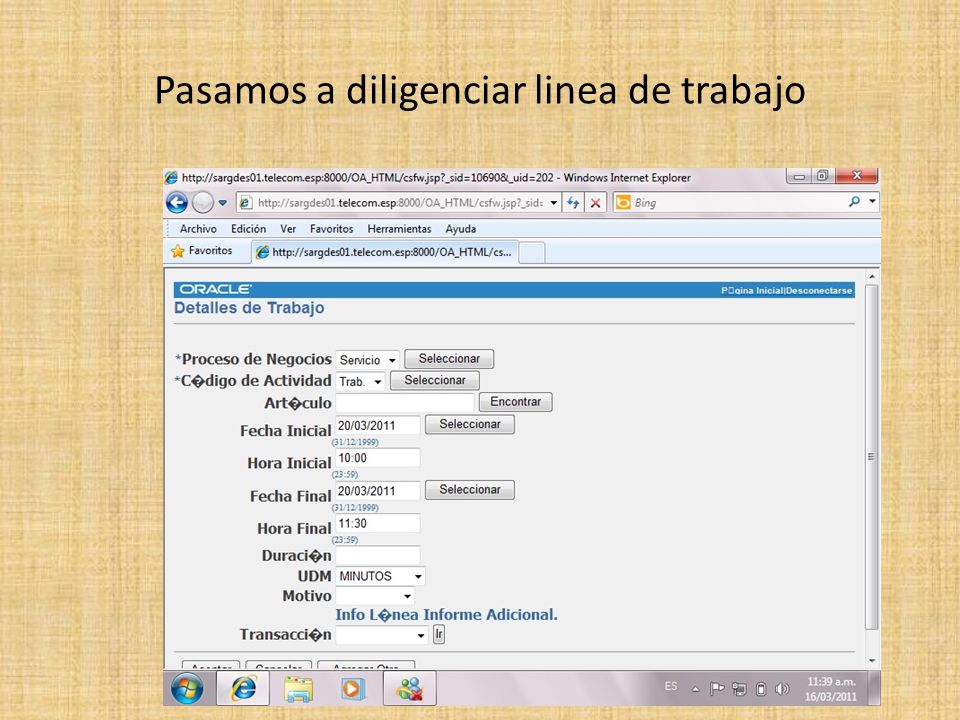
Task: Click Seleccionar beside Fecha Final
Action: click(470, 490)
